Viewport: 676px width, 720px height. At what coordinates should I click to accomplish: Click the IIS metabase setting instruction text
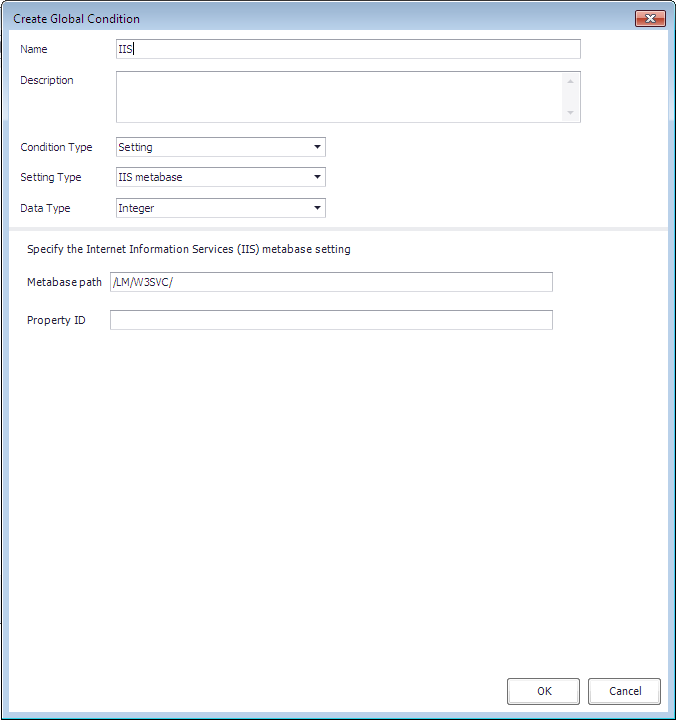click(188, 249)
